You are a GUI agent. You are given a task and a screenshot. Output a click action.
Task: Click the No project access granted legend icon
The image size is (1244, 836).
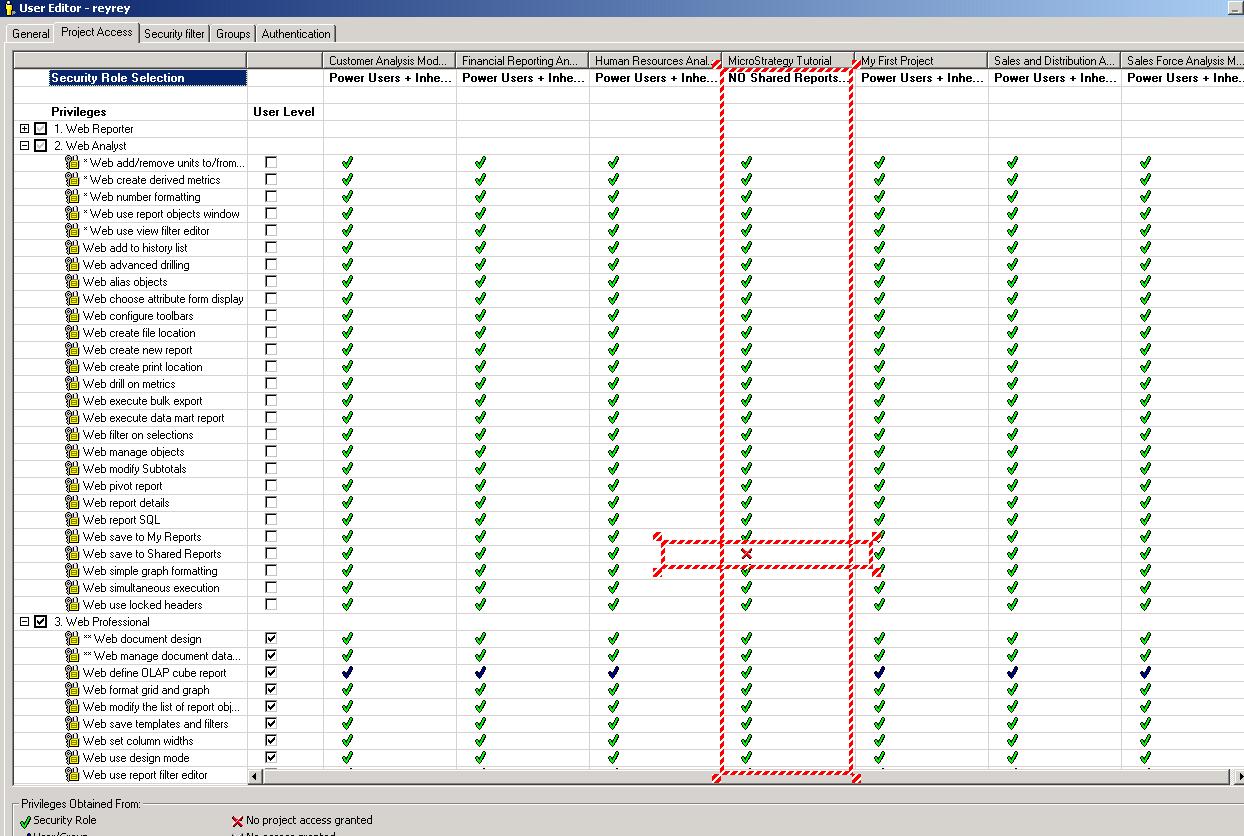[x=238, y=820]
